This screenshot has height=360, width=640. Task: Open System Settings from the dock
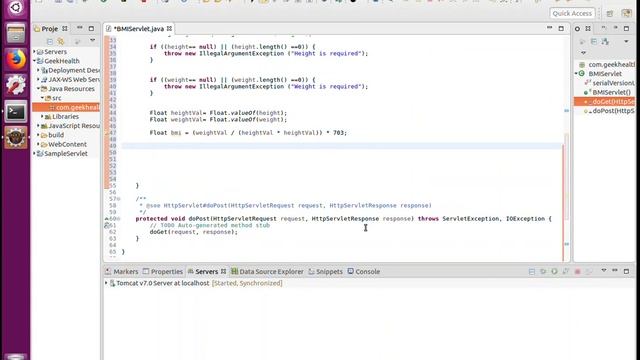(x=16, y=85)
